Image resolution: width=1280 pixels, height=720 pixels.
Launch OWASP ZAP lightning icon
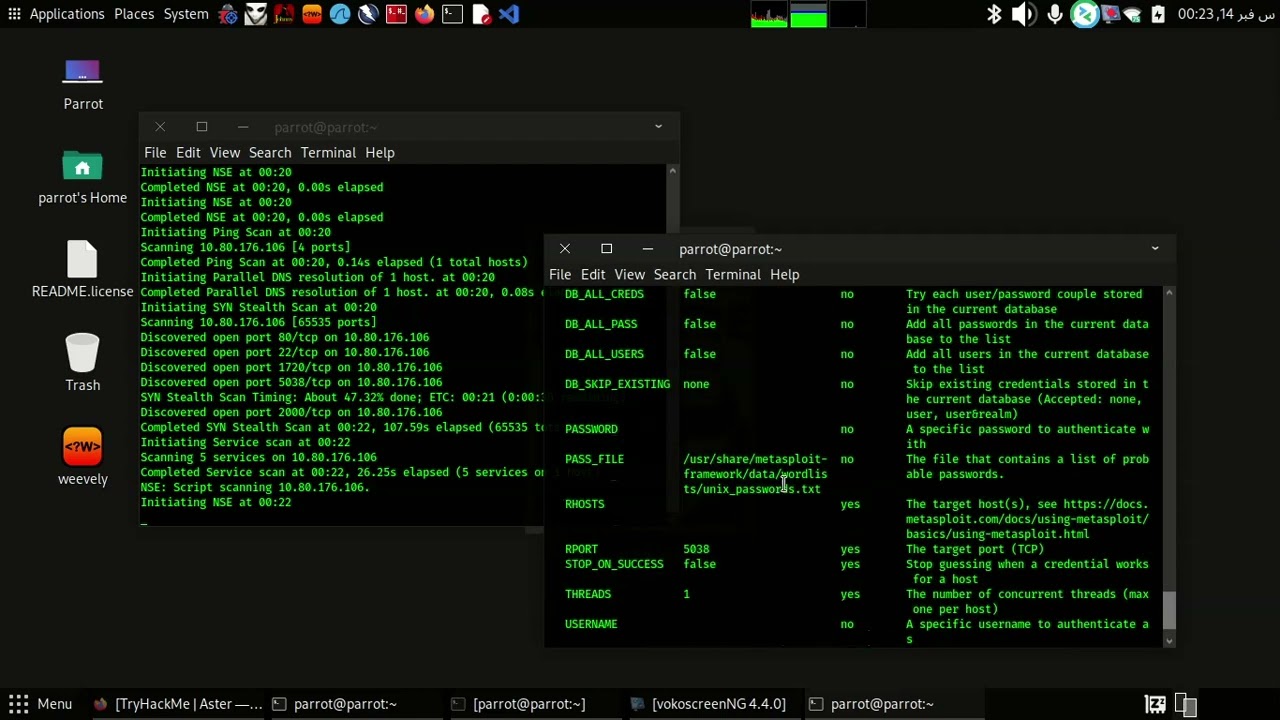tap(368, 14)
